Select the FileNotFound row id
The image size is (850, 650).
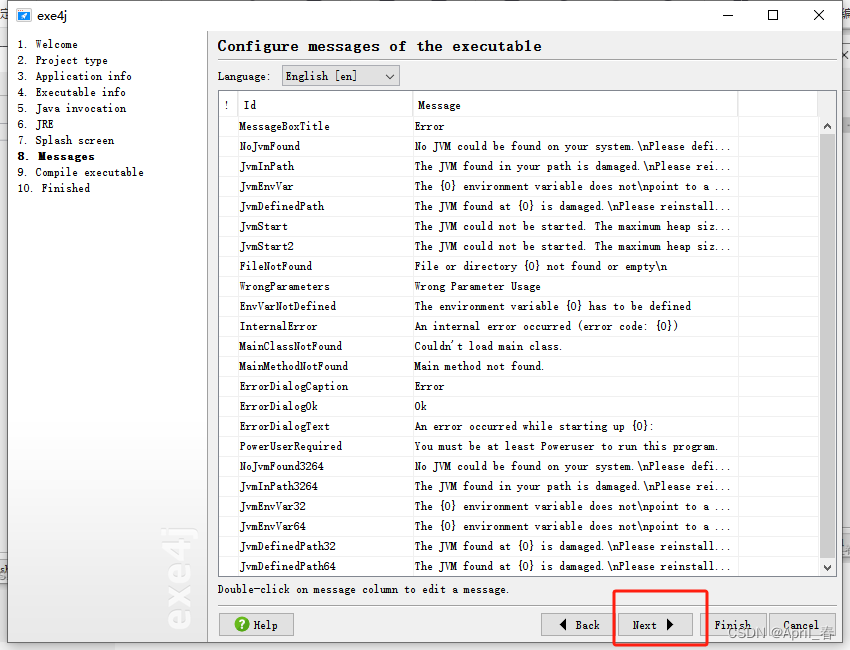point(275,266)
